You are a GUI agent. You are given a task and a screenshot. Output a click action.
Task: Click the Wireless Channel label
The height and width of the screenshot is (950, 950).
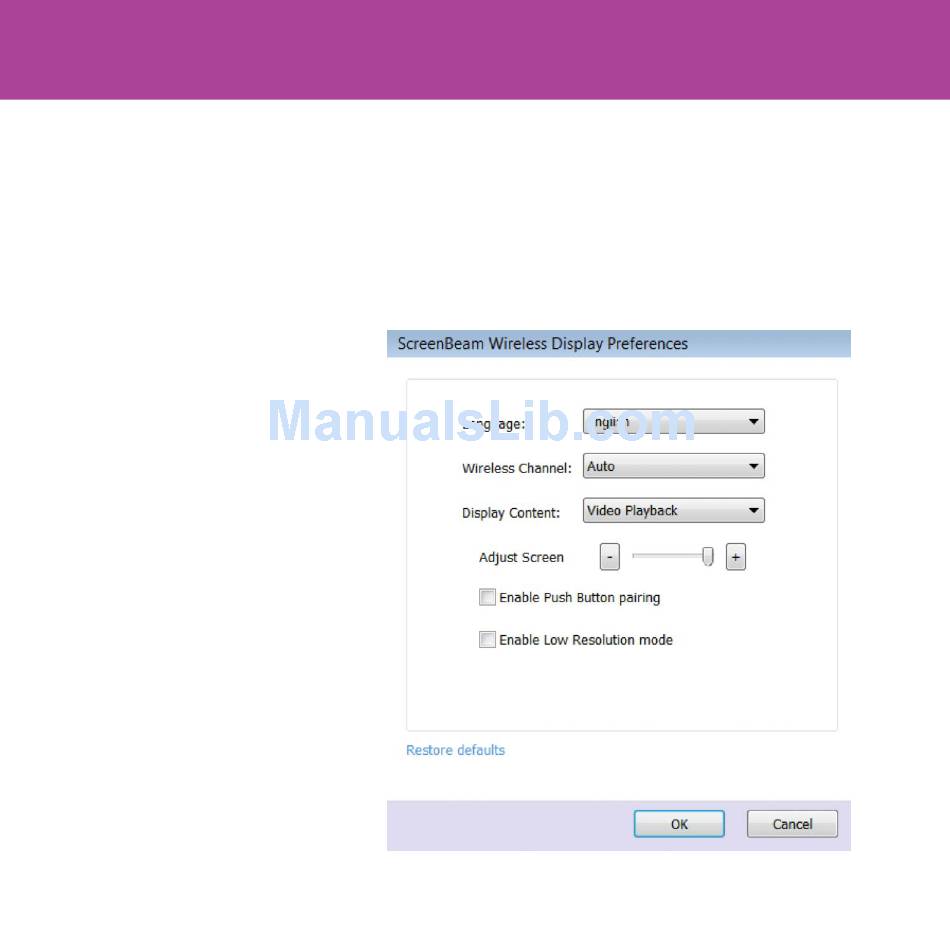(x=516, y=468)
